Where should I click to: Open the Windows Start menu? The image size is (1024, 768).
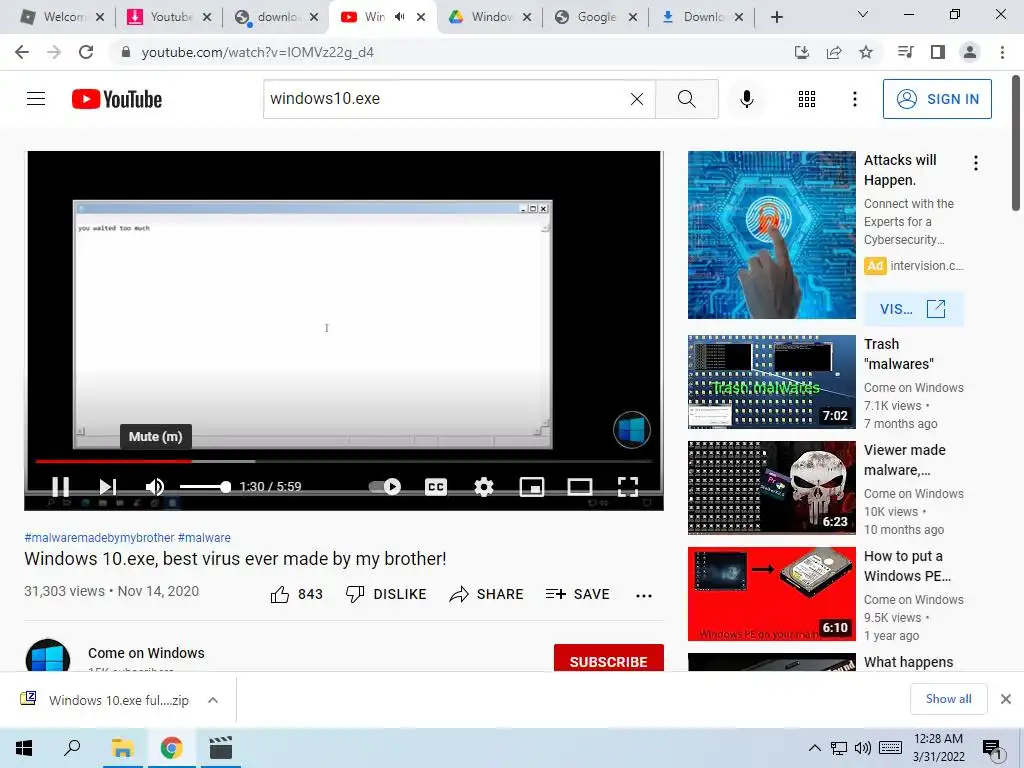point(24,748)
